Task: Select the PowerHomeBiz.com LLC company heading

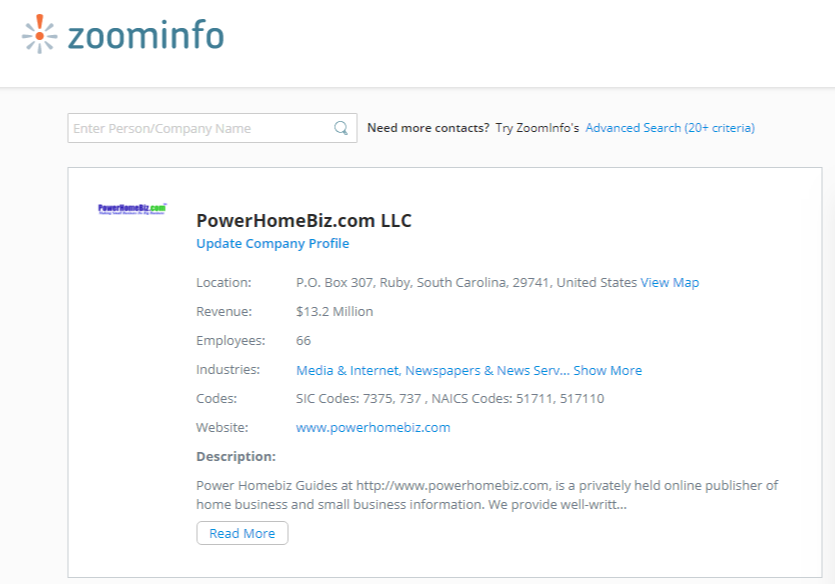Action: click(304, 220)
